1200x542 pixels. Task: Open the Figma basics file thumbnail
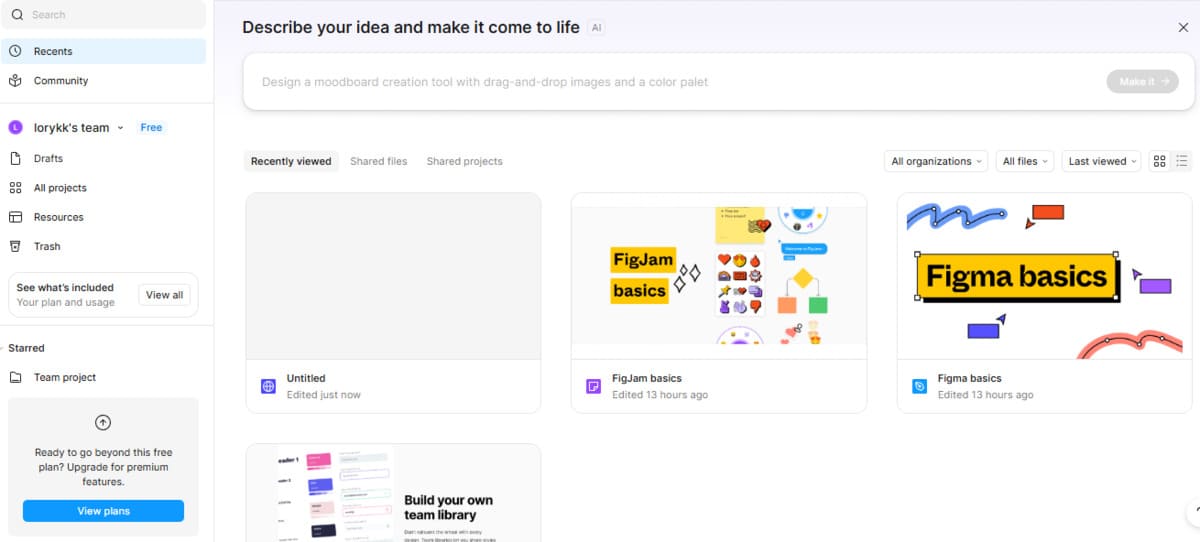pos(1044,276)
